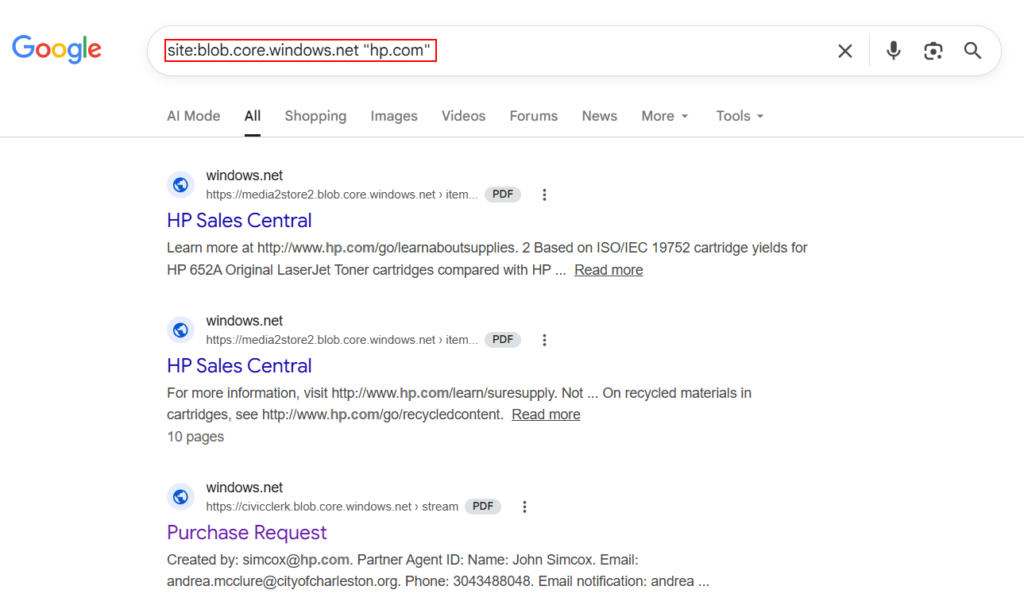Click PDF badge on second media2store2 result
This screenshot has height=613, width=1024.
502,339
